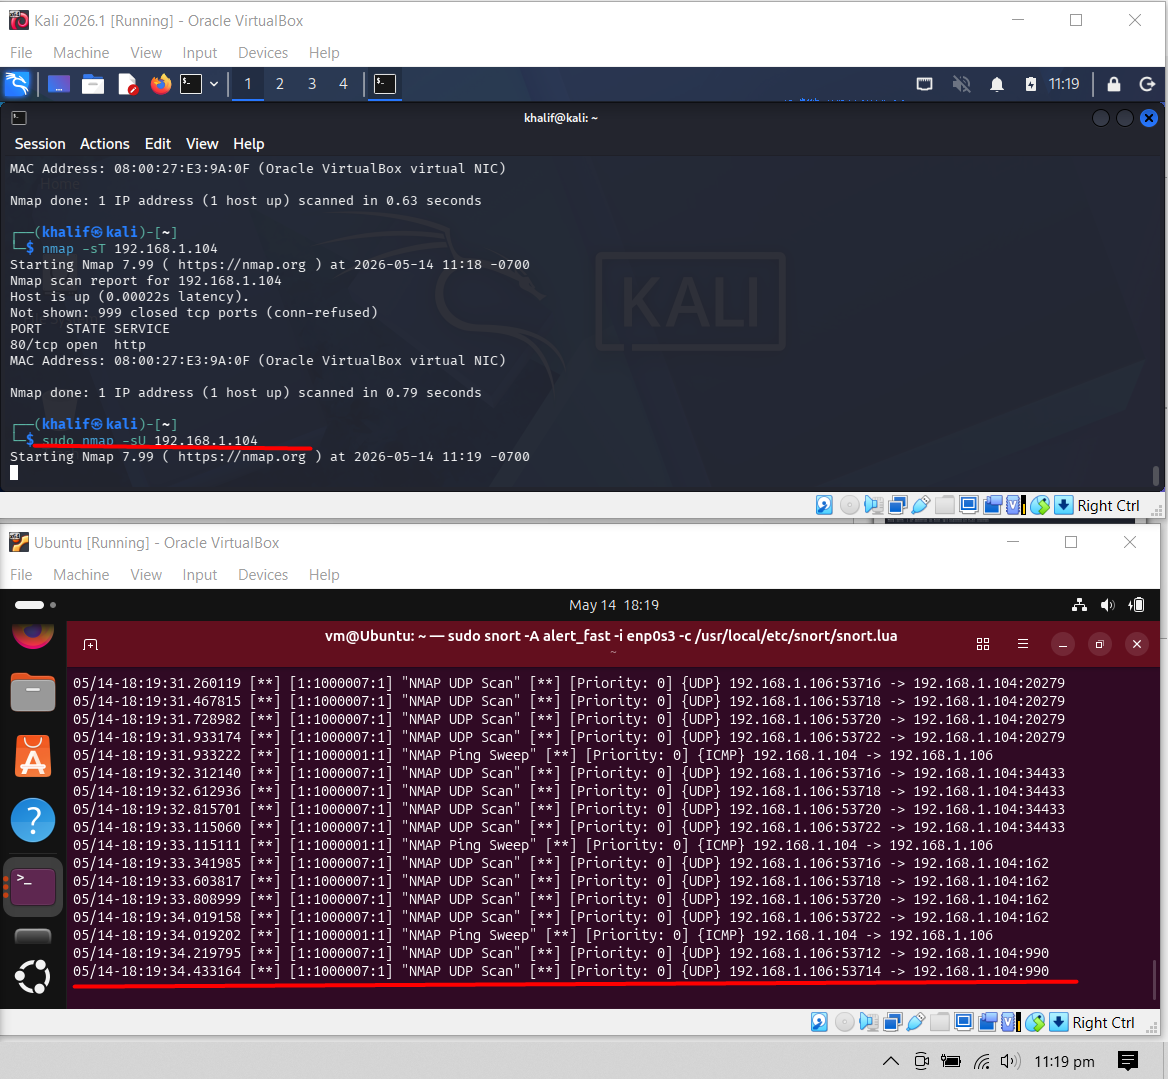Open Machine menu of Kali VirtualBox window
Screen dimensions: 1168x1079
(81, 53)
